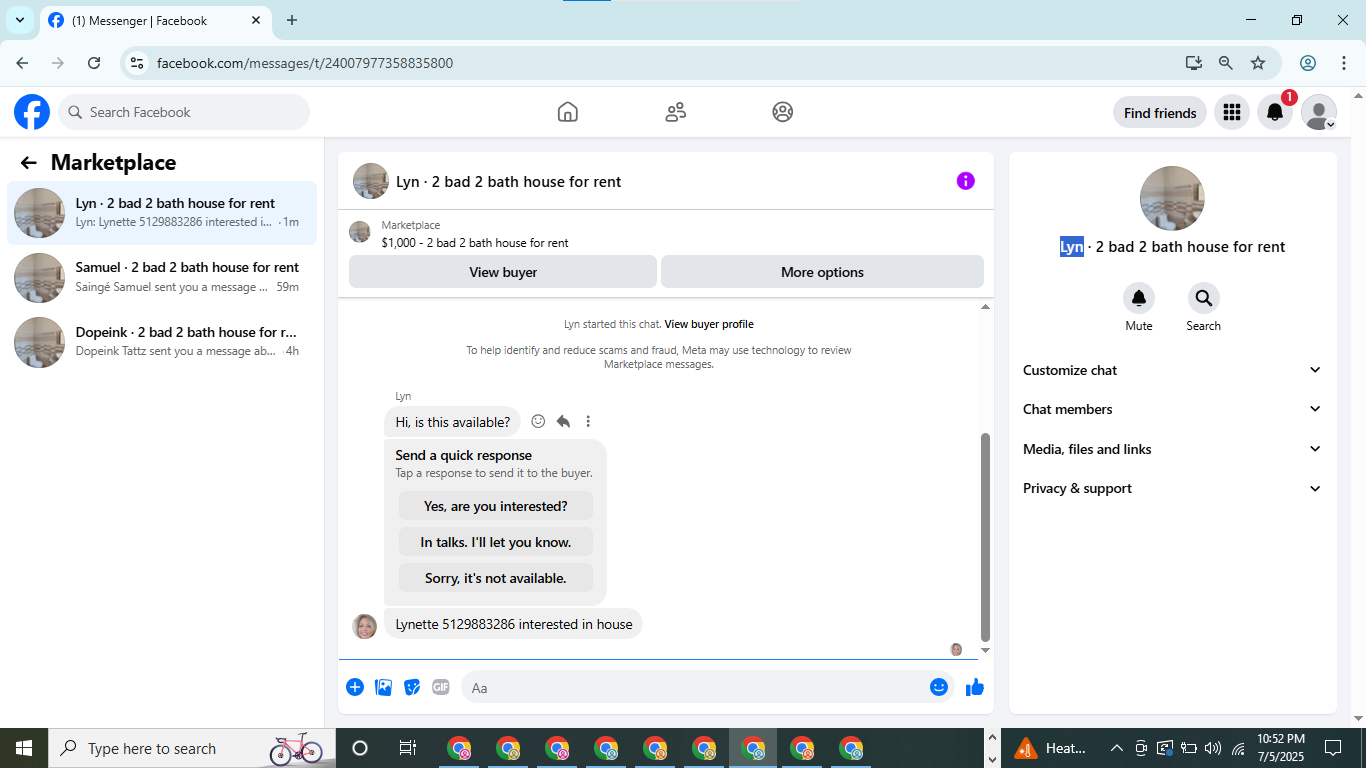Open a new browser tab
The image size is (1366, 768).
(x=292, y=20)
